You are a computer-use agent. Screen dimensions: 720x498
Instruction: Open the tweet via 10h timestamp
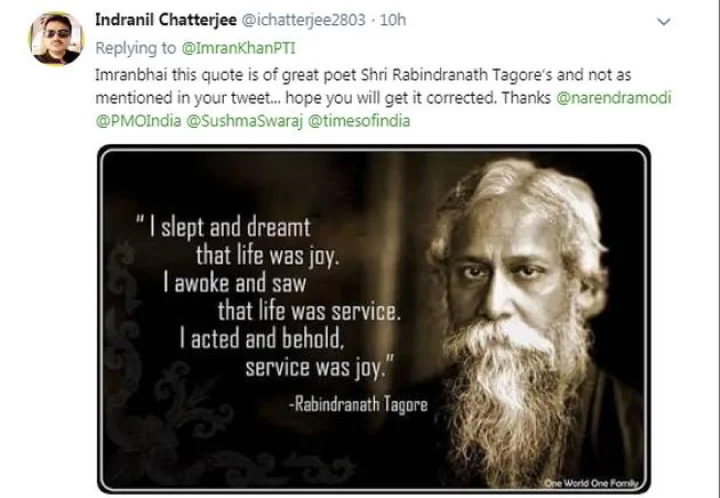pos(393,20)
